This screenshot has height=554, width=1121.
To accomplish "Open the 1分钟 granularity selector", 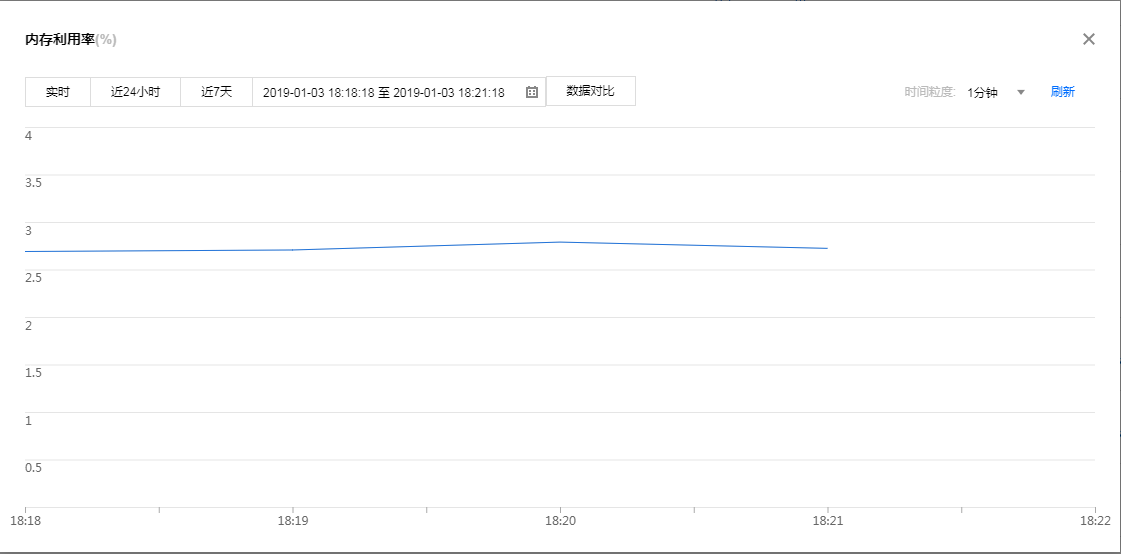I will click(983, 92).
